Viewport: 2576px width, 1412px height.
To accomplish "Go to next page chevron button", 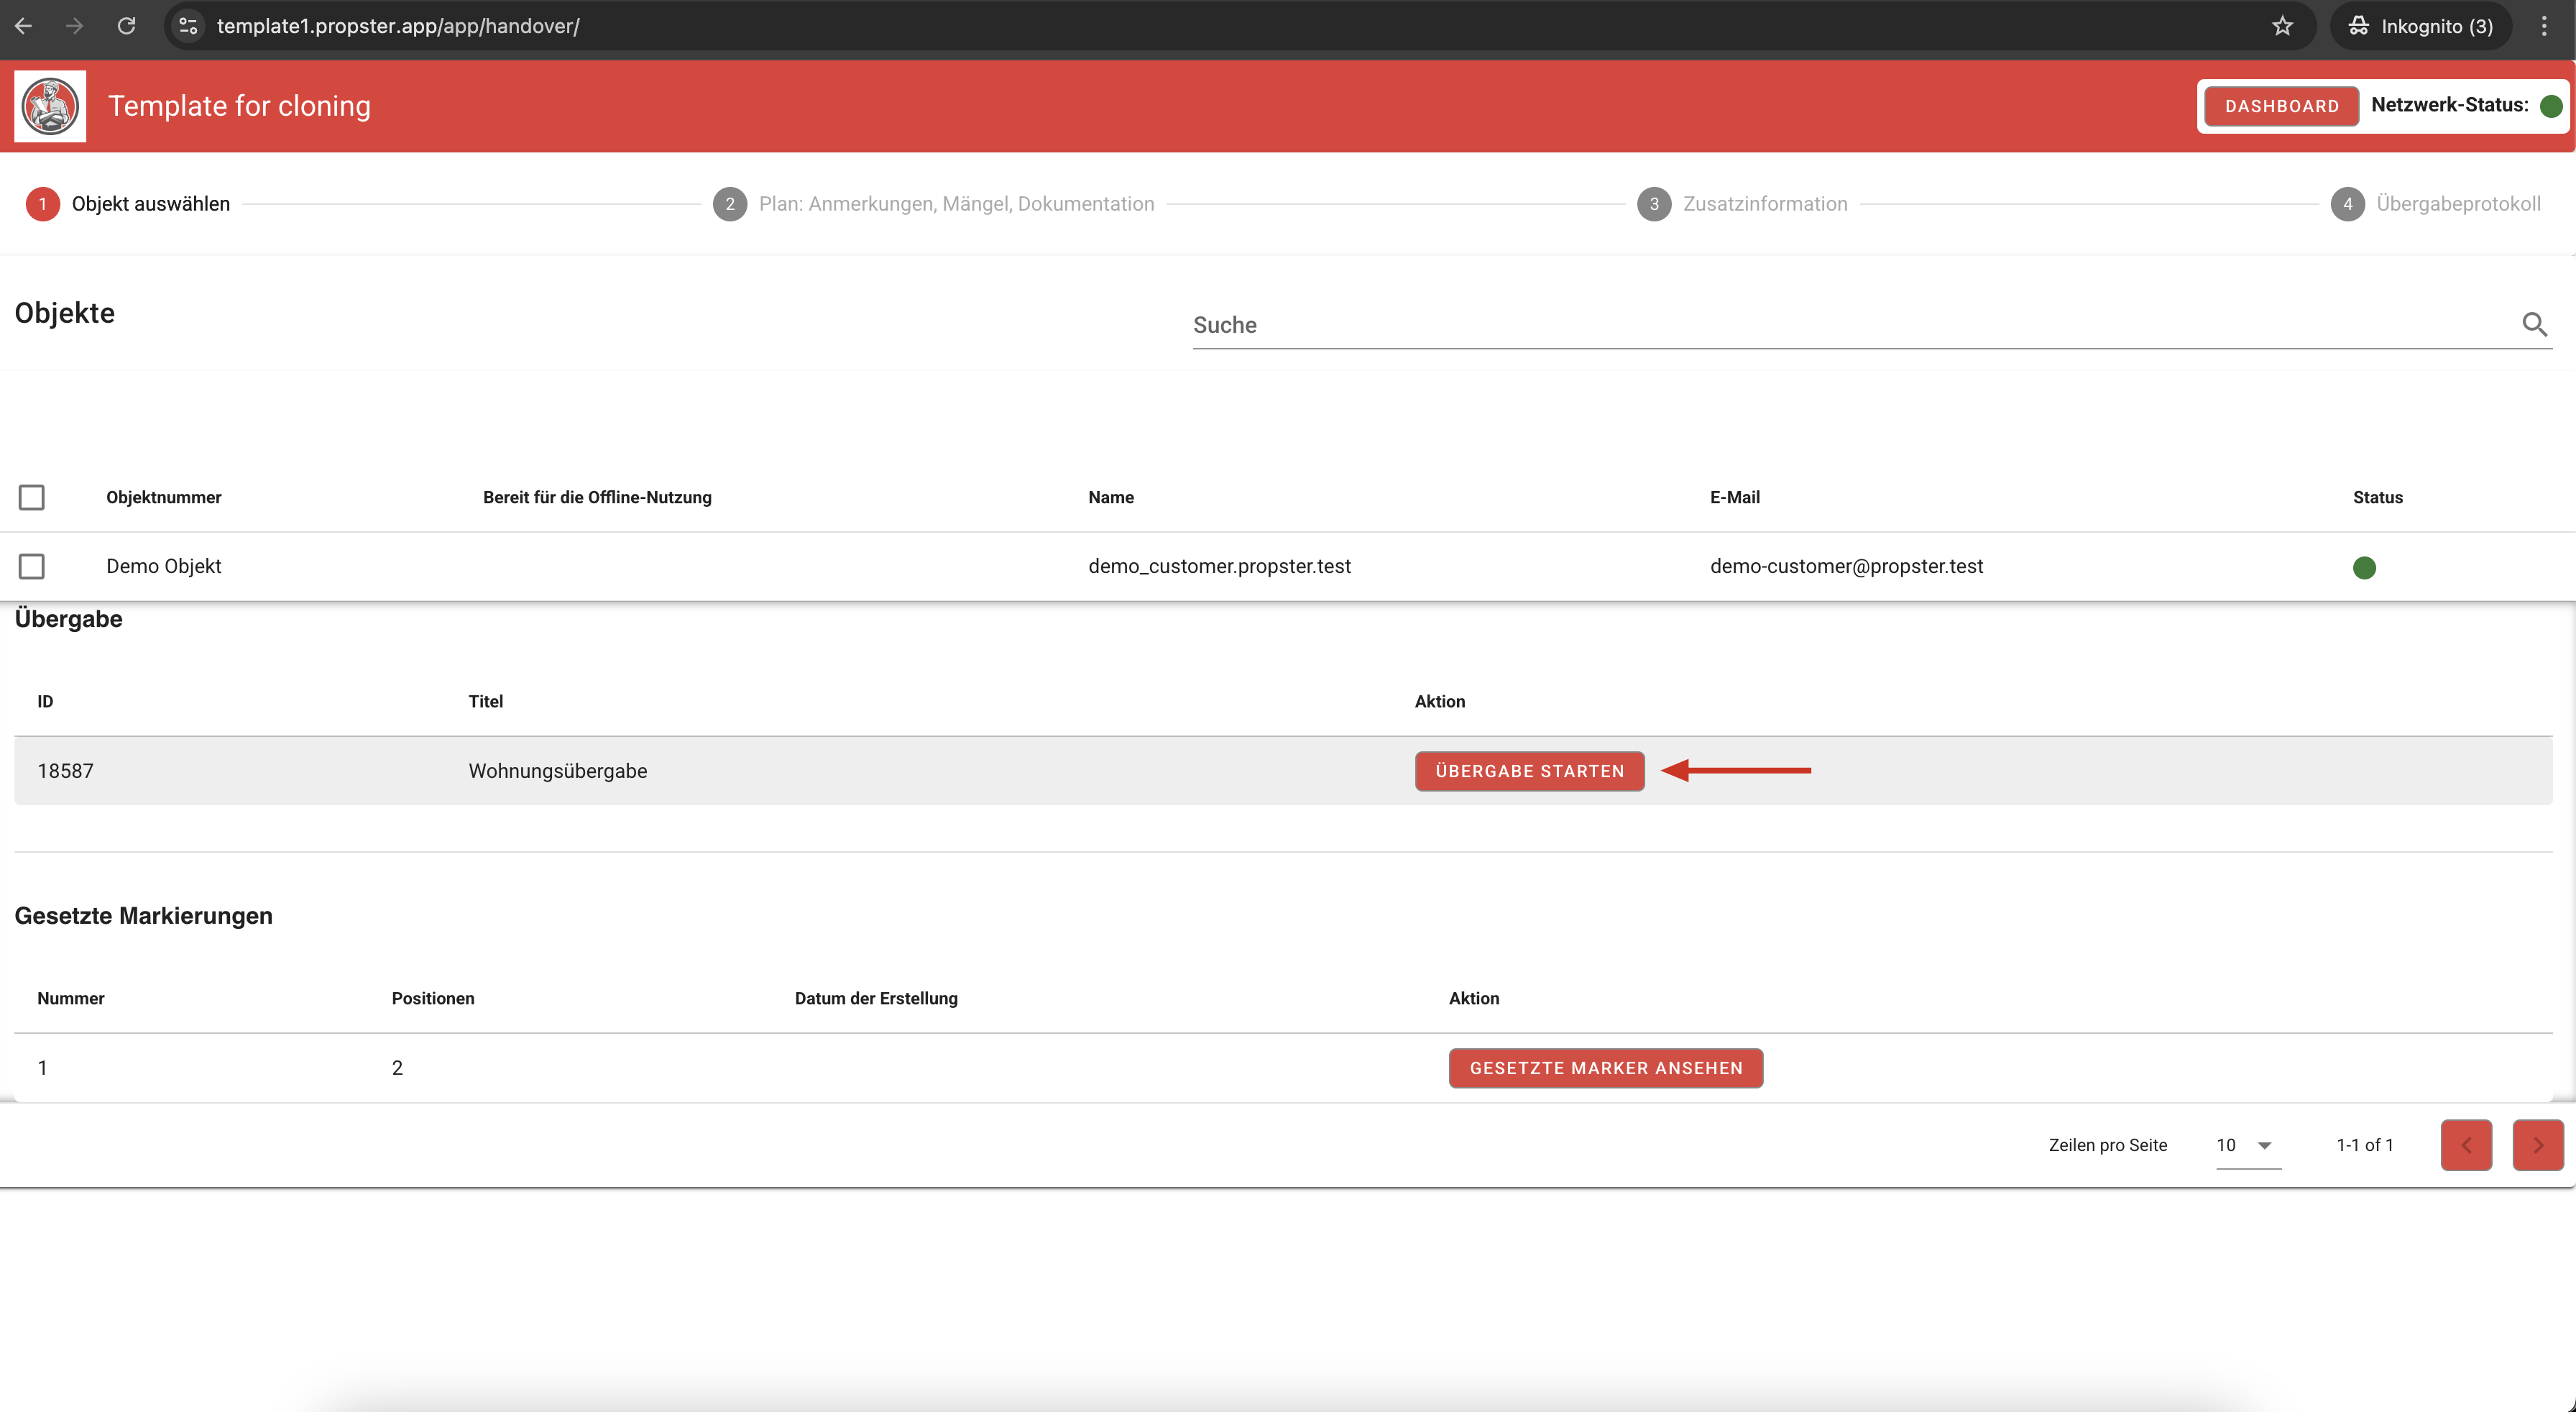I will pyautogui.click(x=2537, y=1145).
